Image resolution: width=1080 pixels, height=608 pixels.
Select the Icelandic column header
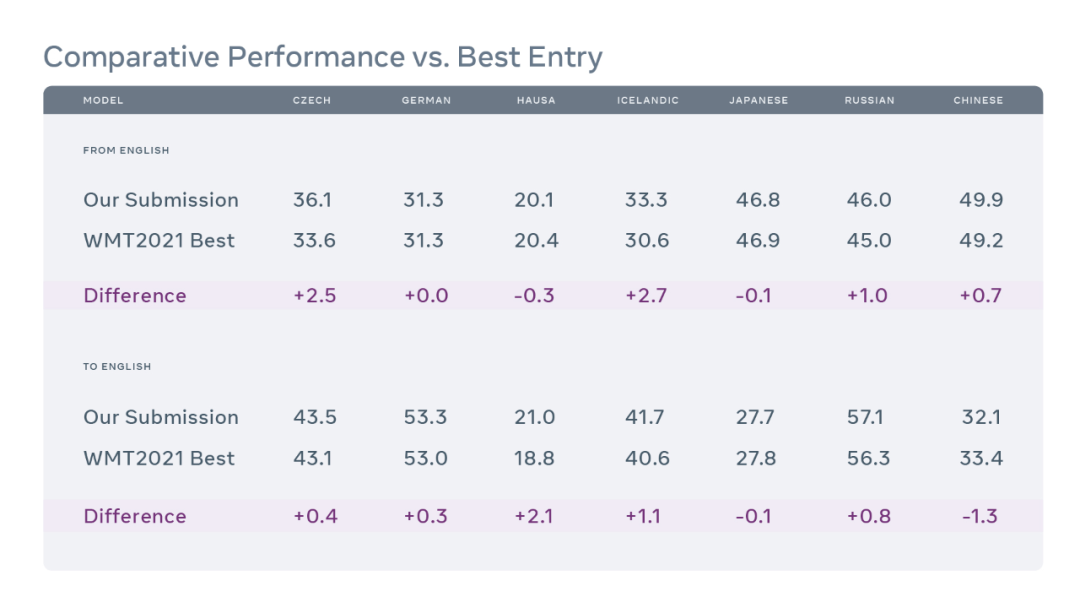coord(648,101)
